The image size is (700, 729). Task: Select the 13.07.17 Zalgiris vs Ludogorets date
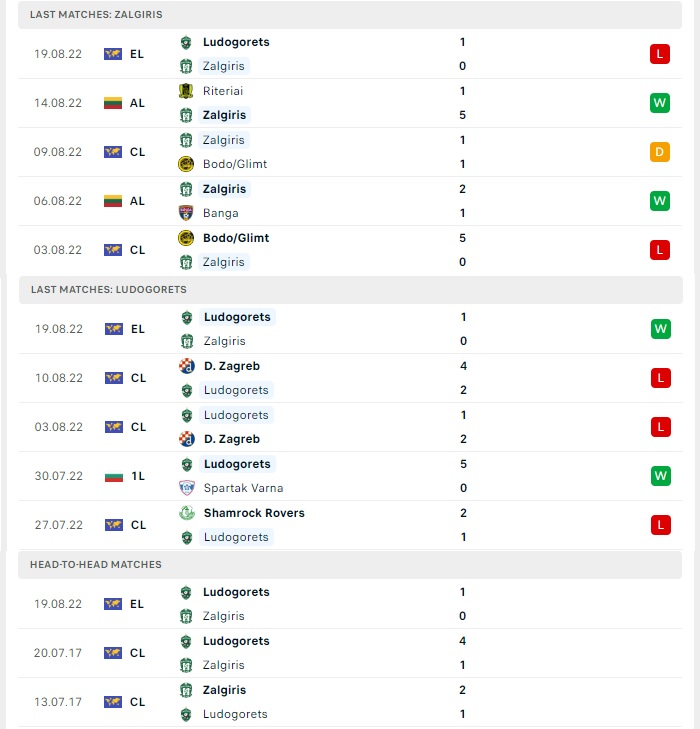(58, 702)
